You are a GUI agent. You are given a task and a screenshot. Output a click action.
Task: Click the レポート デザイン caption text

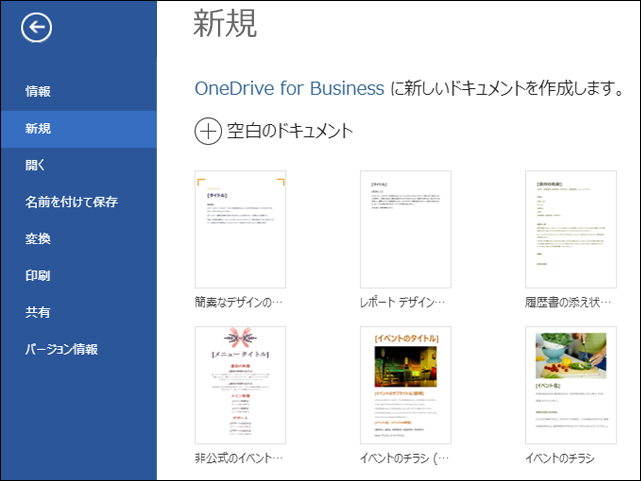(402, 301)
